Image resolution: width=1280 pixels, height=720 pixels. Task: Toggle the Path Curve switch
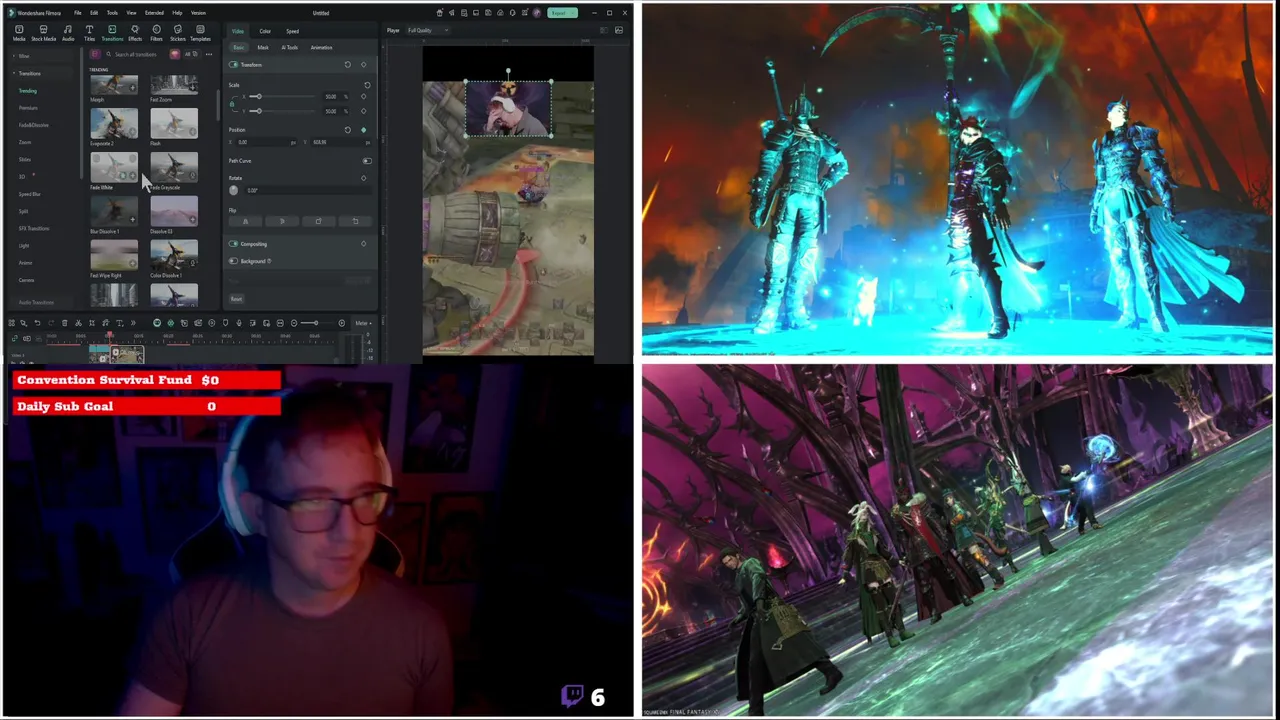pos(367,161)
